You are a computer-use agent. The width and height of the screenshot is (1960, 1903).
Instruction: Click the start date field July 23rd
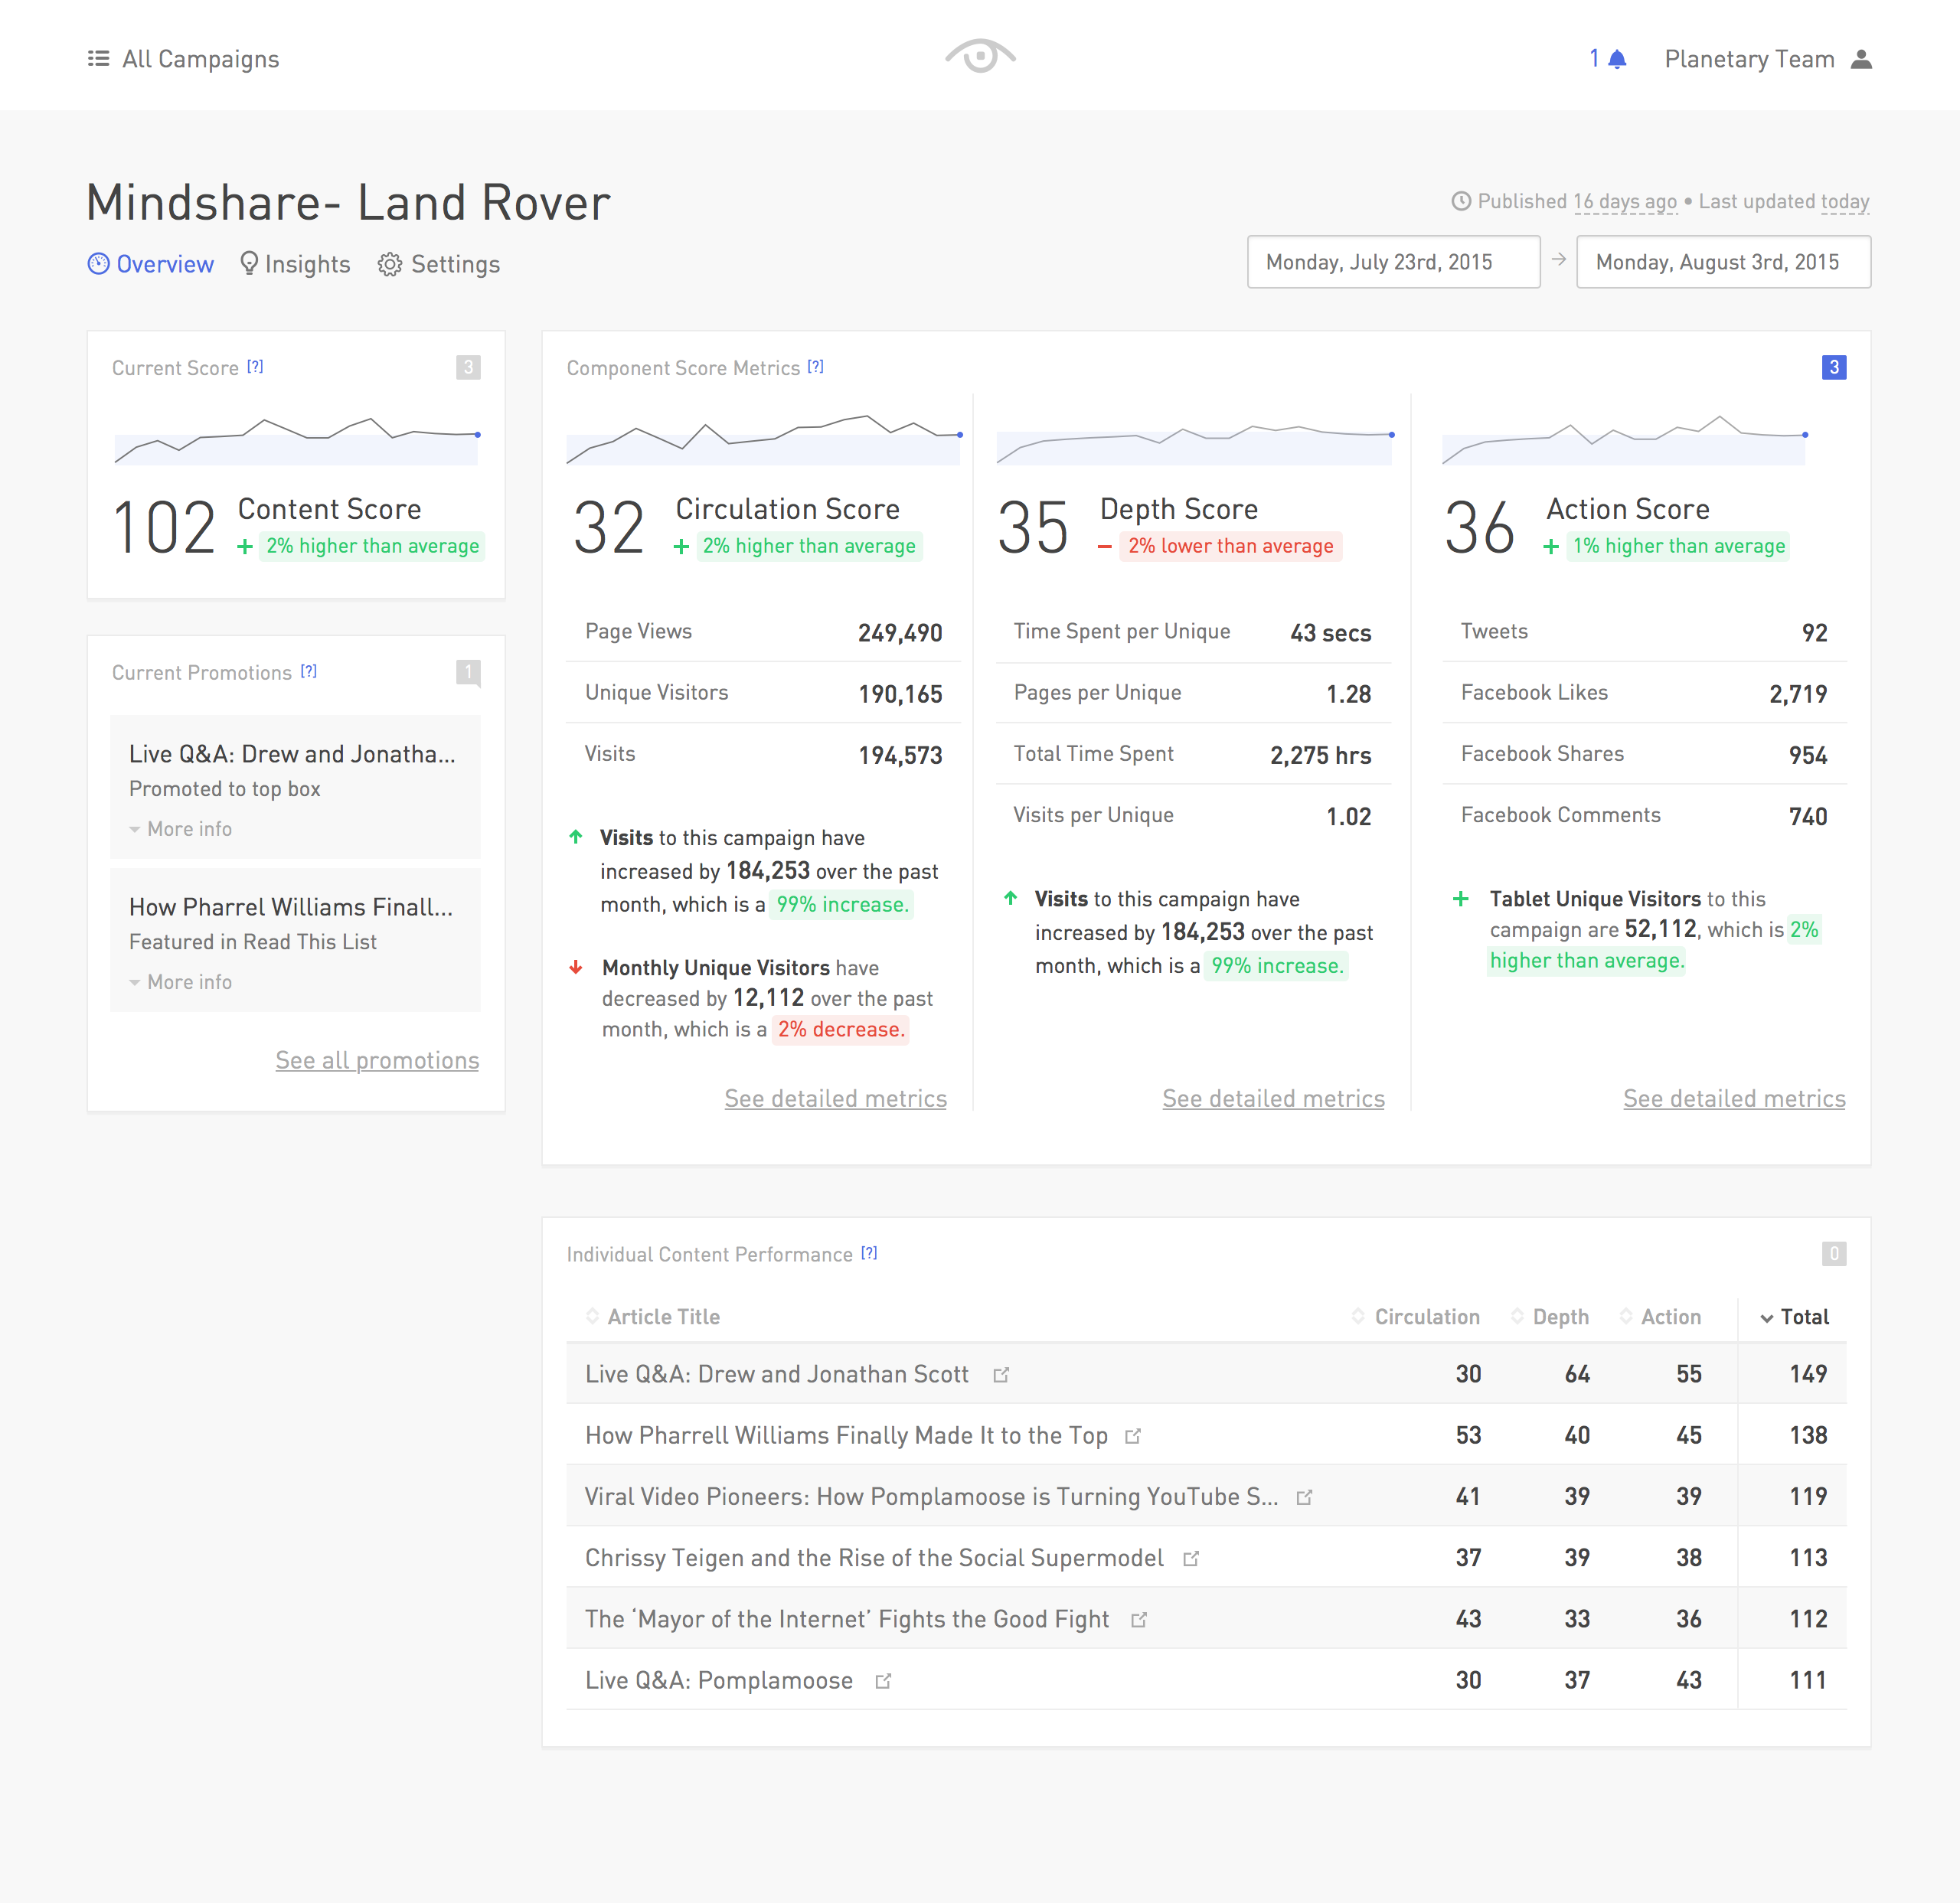[1392, 262]
